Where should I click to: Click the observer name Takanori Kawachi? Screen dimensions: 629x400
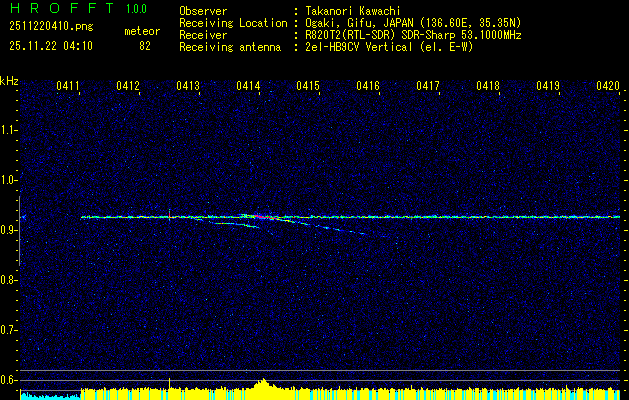pyautogui.click(x=353, y=11)
